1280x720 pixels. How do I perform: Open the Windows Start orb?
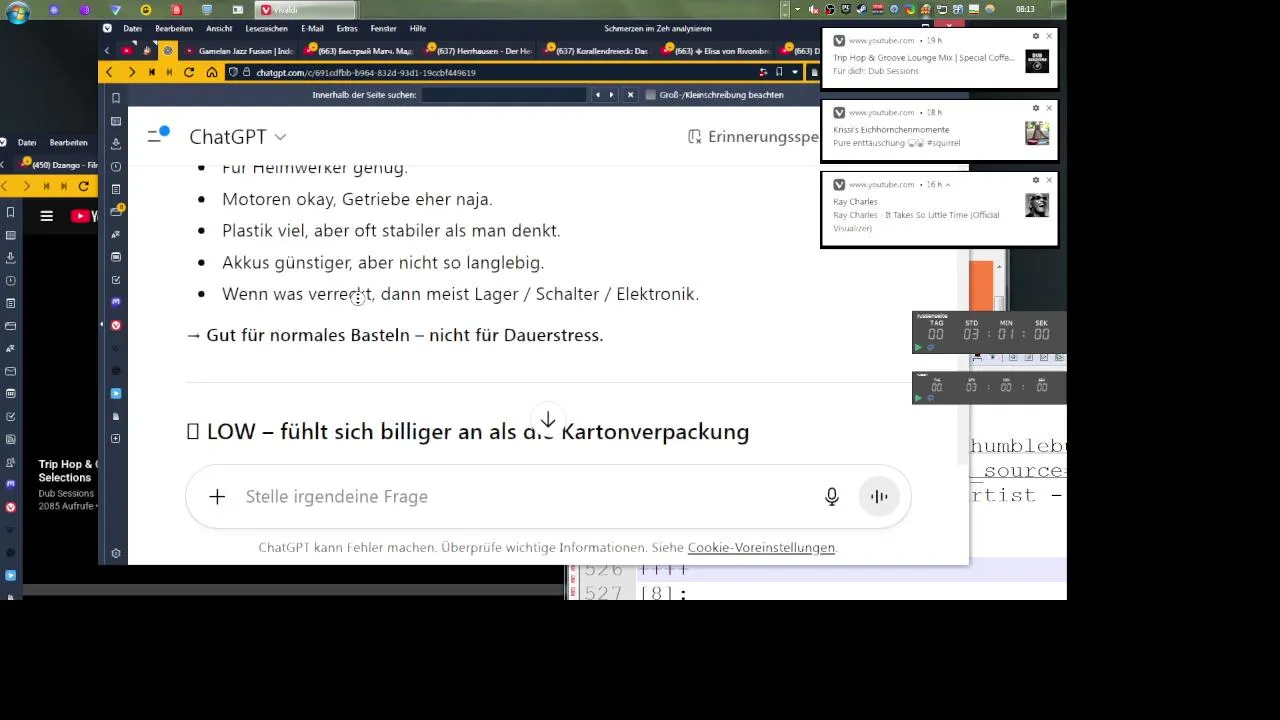tap(17, 13)
